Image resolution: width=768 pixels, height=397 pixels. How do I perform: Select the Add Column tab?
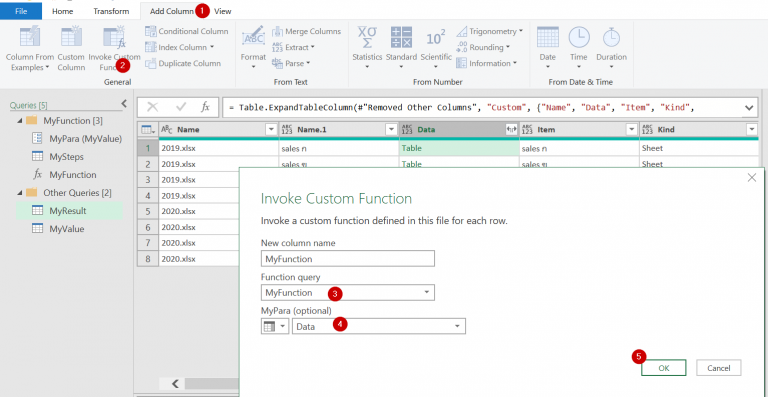171,11
